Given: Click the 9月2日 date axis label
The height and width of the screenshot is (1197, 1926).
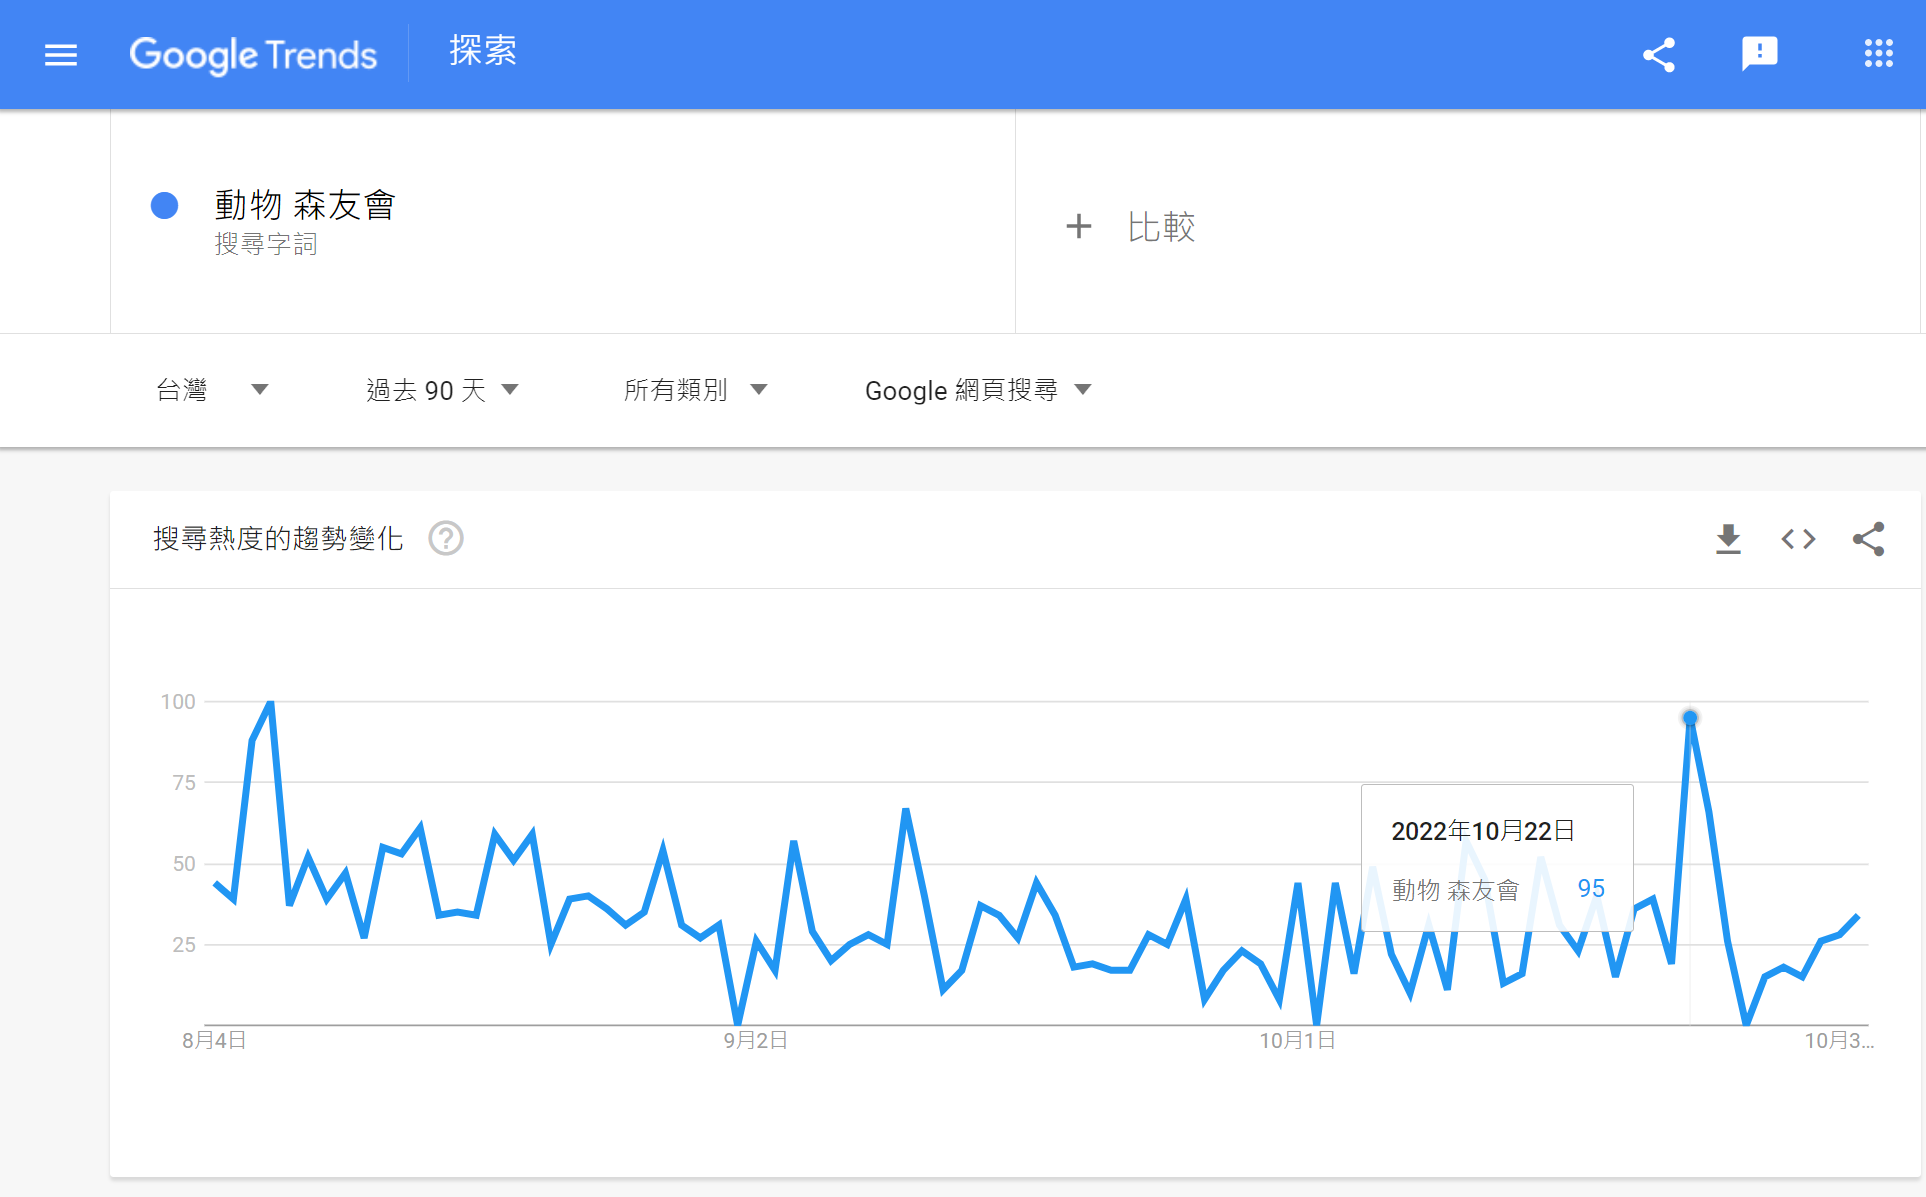Looking at the screenshot, I should click(755, 1040).
